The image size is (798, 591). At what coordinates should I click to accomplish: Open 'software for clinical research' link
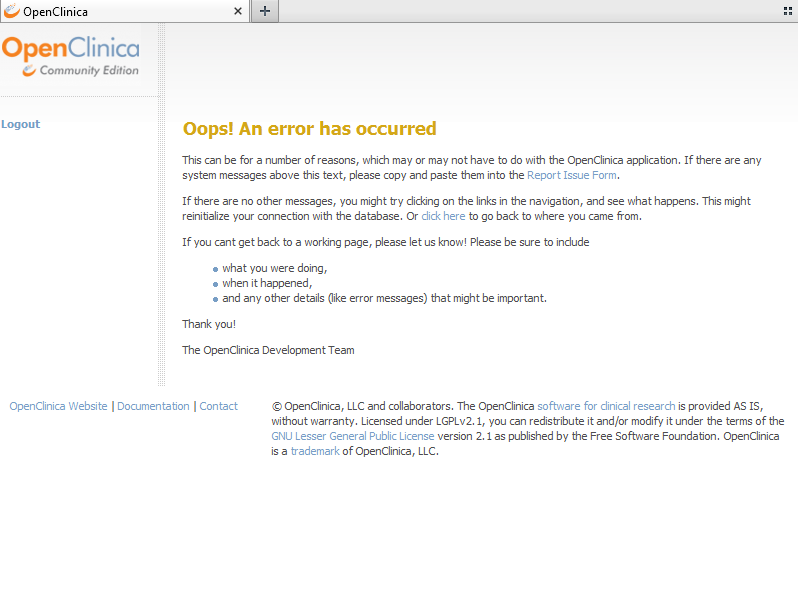(606, 406)
